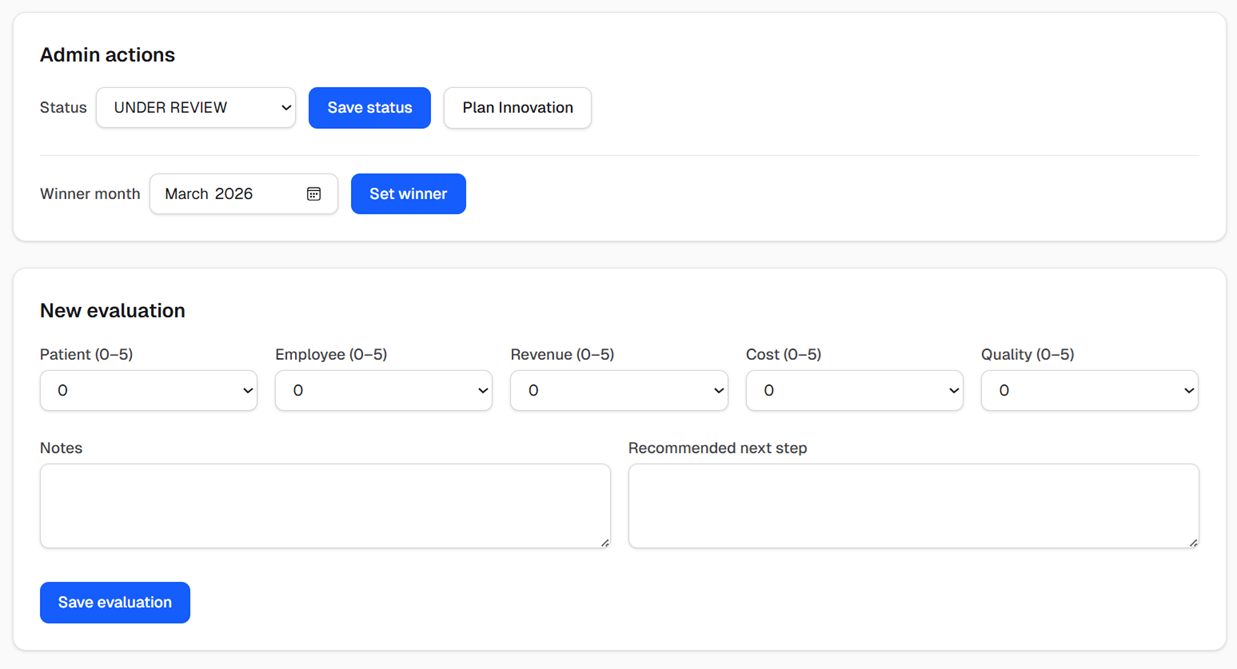The image size is (1237, 669).
Task: Click the Recommended next step label
Action: tap(717, 448)
